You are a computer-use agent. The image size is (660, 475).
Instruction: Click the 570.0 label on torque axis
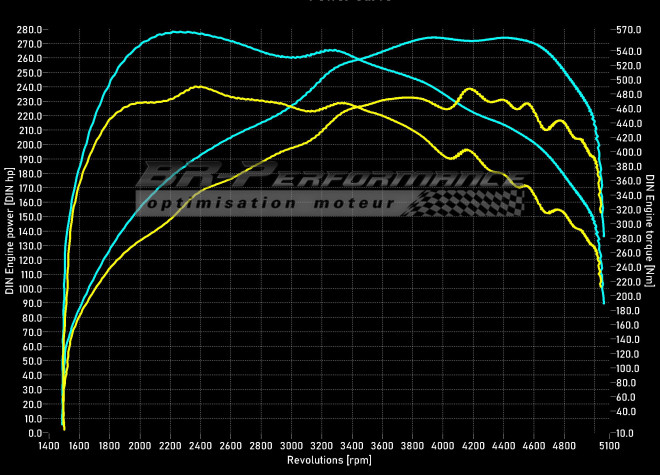click(627, 29)
